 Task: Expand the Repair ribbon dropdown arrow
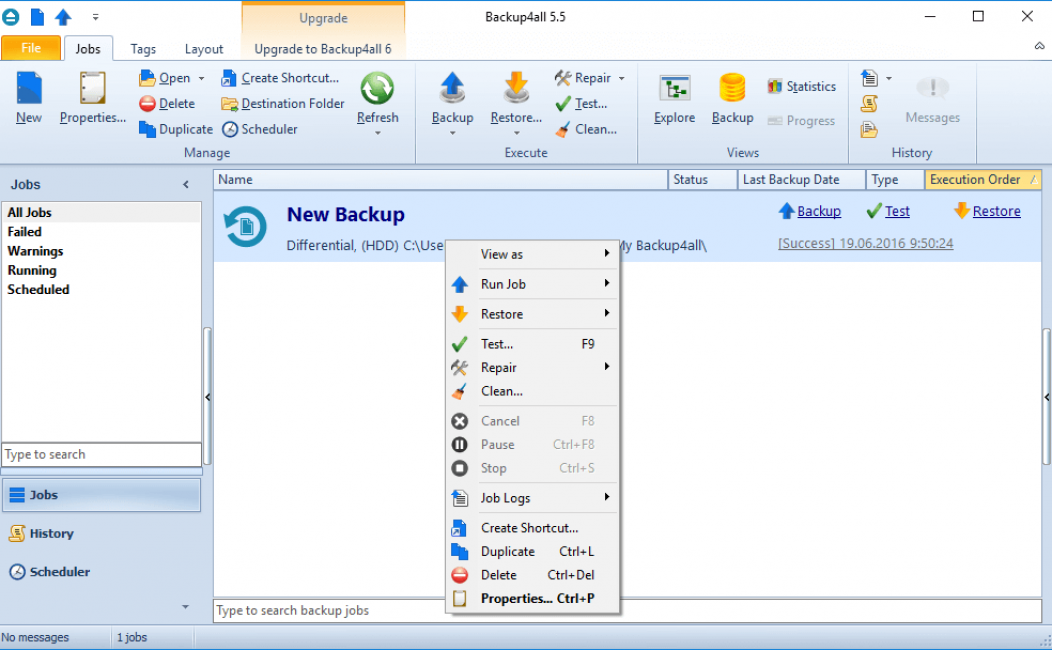[622, 78]
